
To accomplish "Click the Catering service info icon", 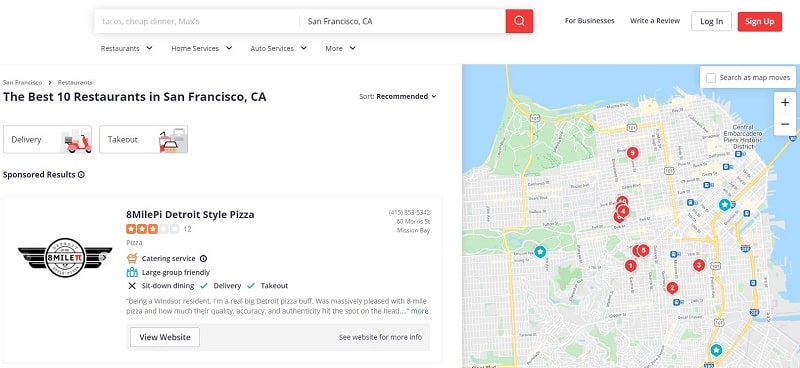I will point(204,259).
